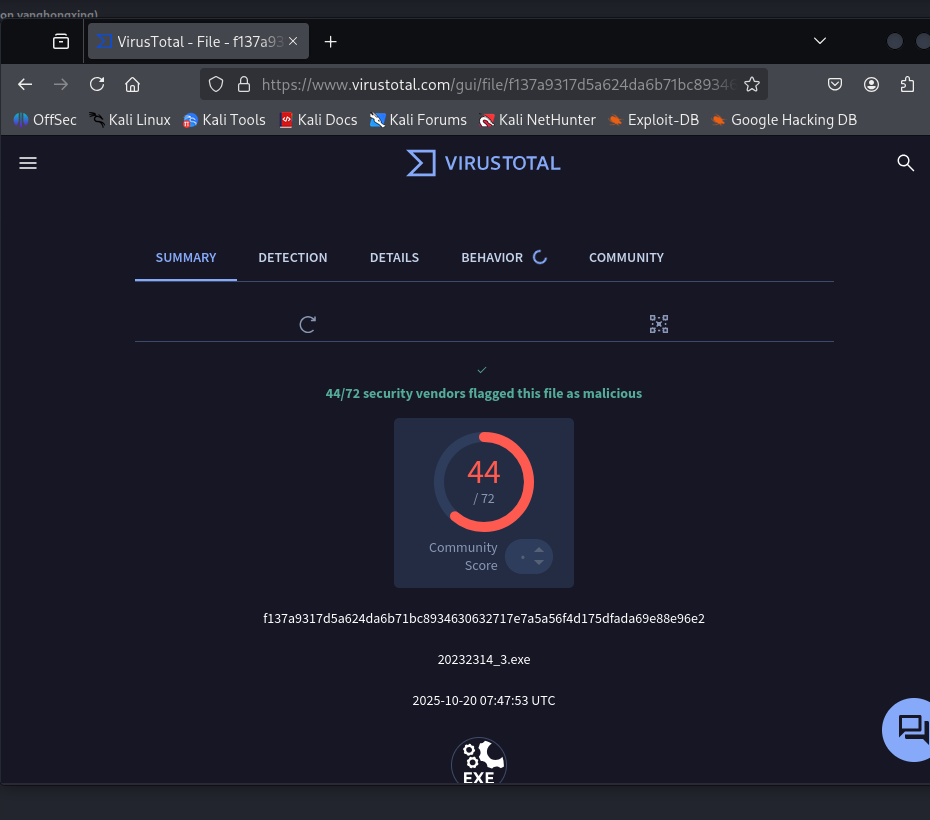The height and width of the screenshot is (820, 930).
Task: Vote down the community score
Action: tap(539, 562)
